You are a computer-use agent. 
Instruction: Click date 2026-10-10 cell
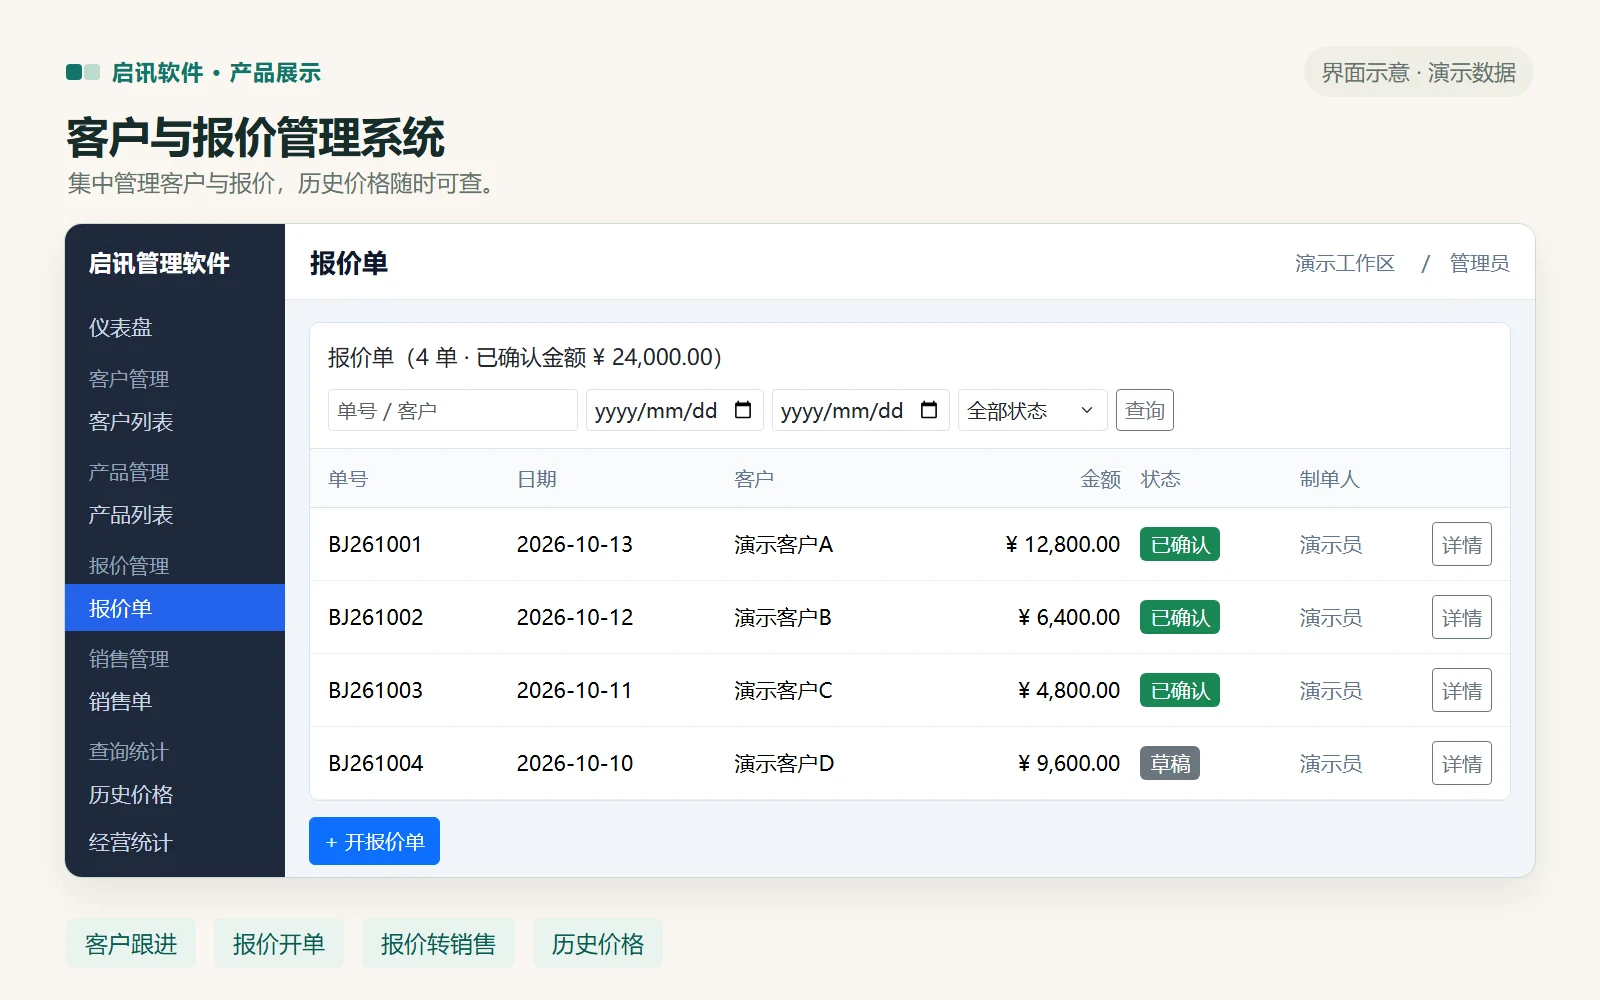(x=575, y=763)
